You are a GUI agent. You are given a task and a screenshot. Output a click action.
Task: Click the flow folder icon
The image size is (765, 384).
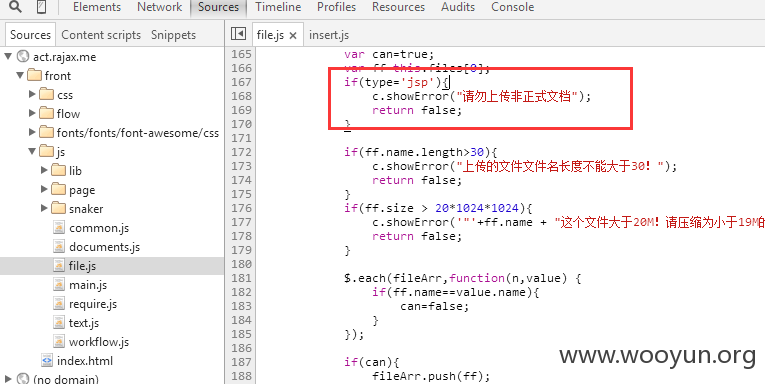point(46,113)
